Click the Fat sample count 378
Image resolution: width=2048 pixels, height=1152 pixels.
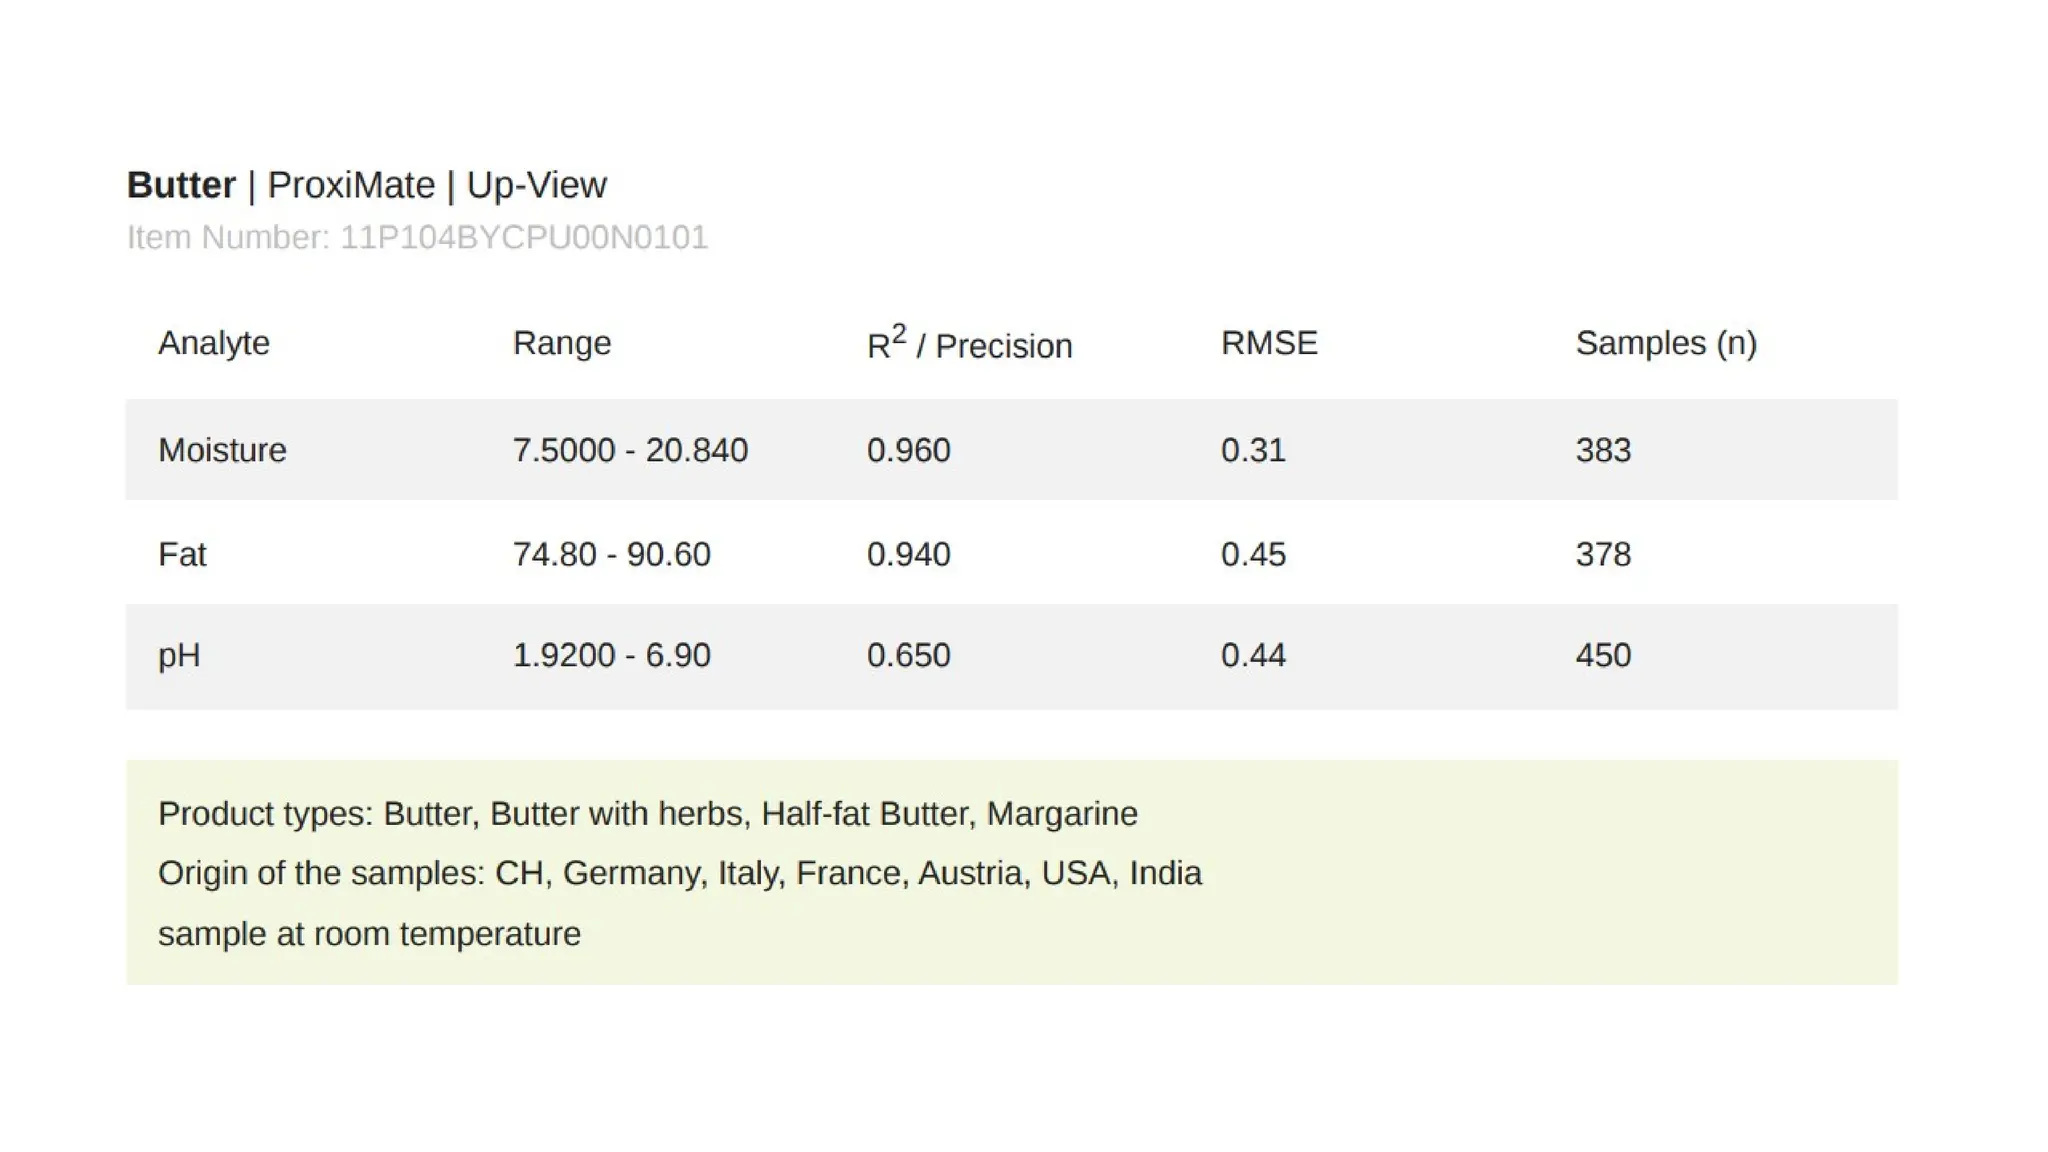click(1603, 554)
